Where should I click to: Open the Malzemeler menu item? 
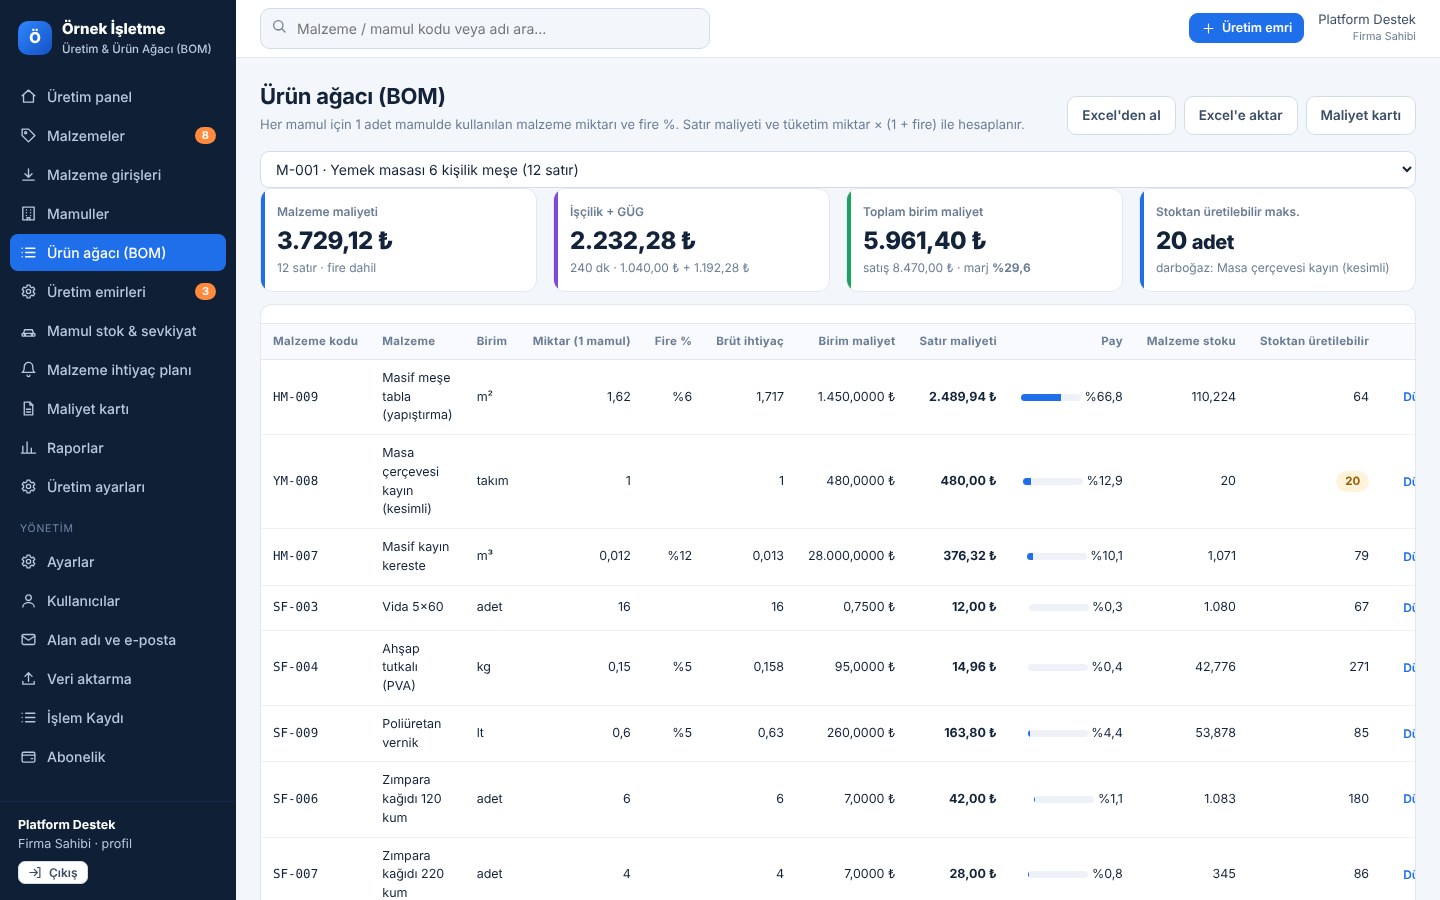click(x=118, y=136)
